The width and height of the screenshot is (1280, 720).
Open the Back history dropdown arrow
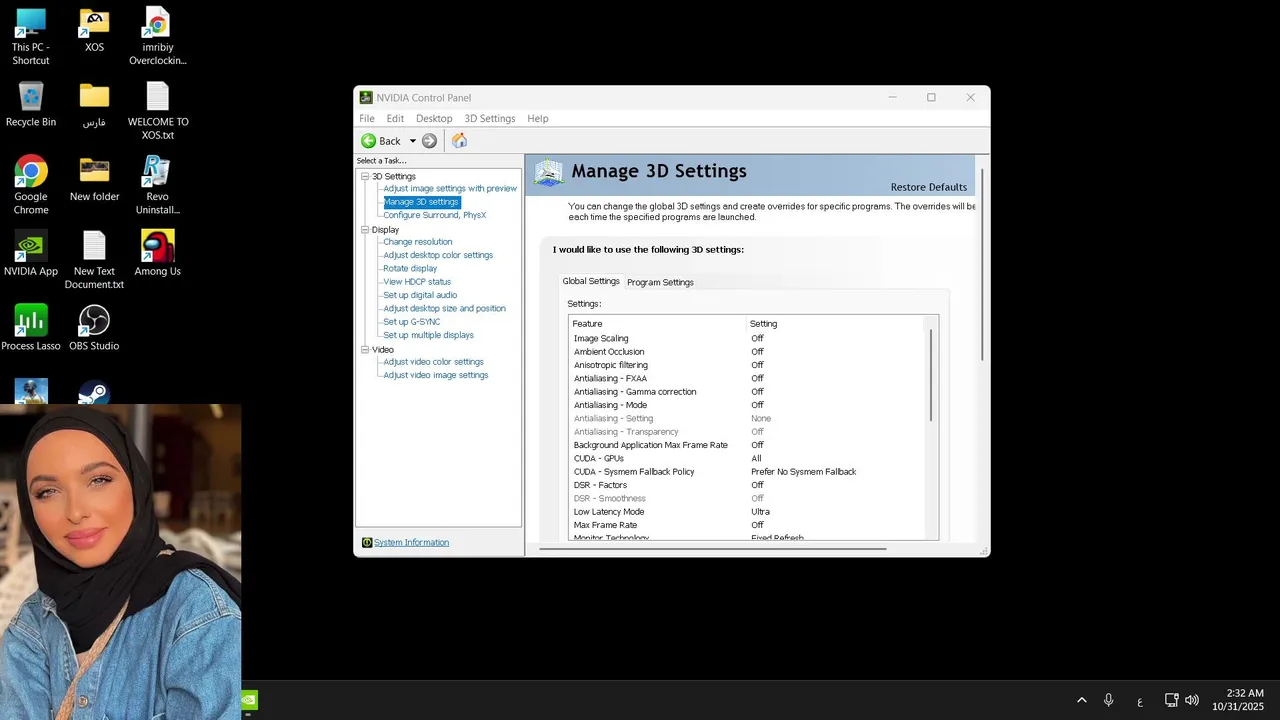pyautogui.click(x=412, y=141)
